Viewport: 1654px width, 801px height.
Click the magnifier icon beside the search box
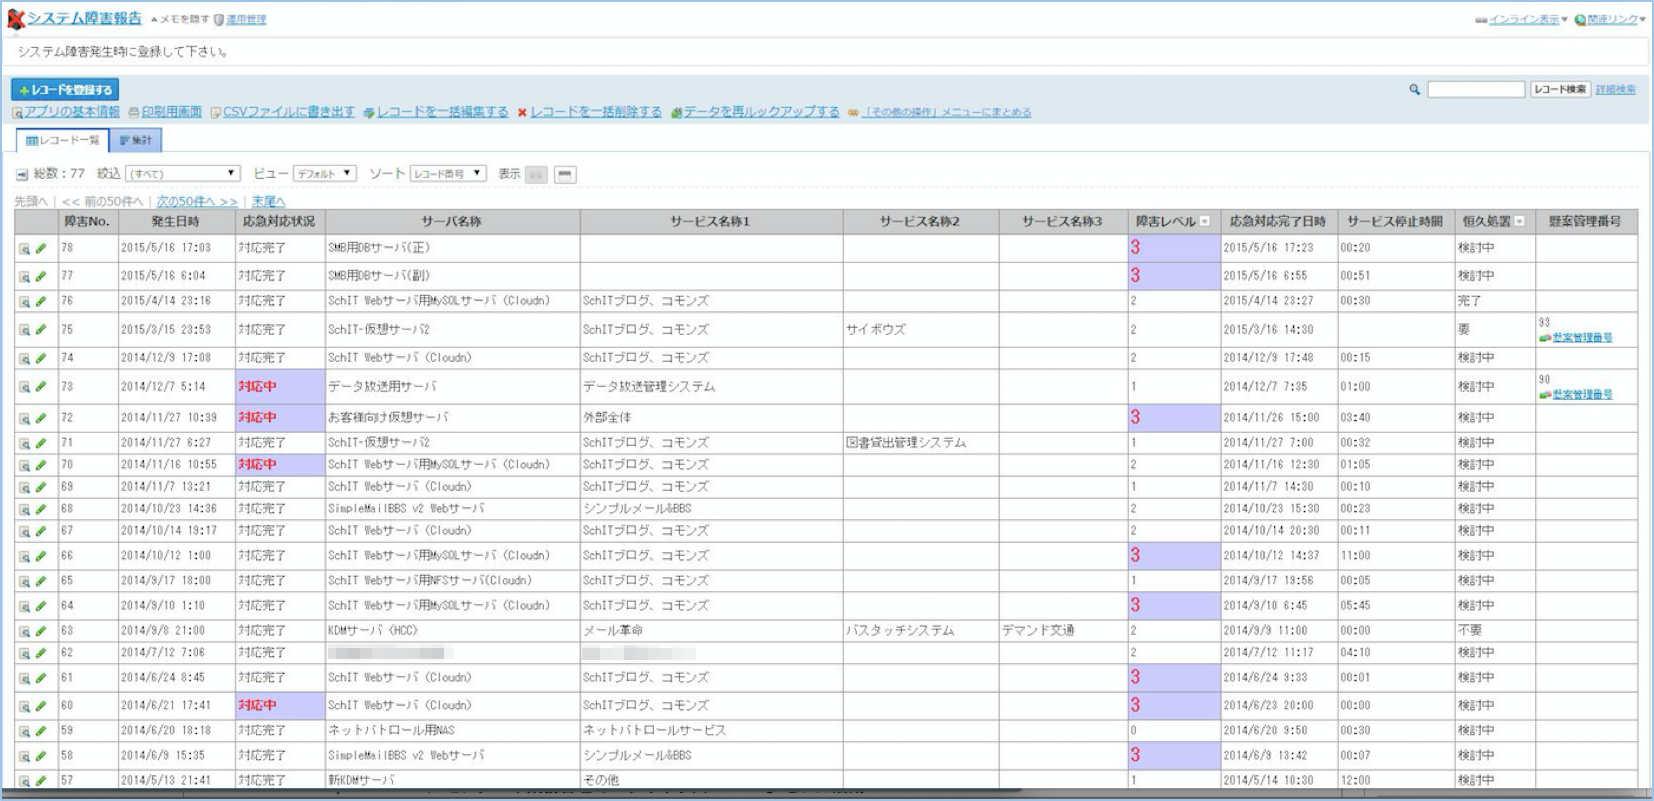pos(1415,90)
